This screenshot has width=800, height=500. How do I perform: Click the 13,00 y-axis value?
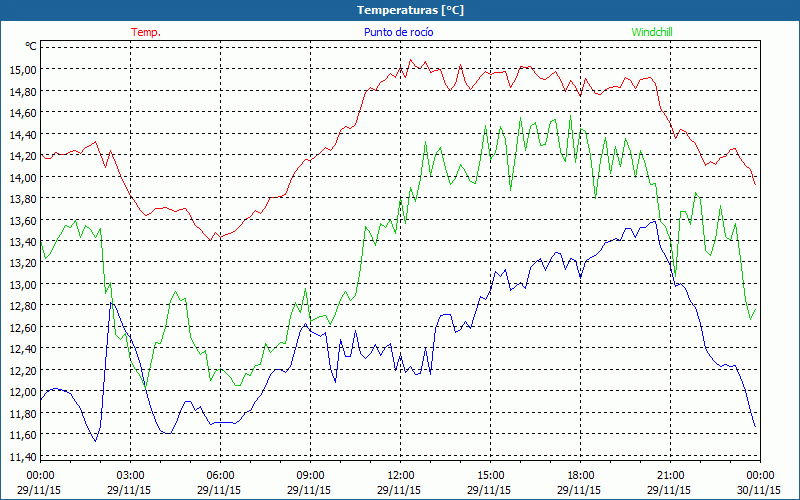pyautogui.click(x=23, y=285)
